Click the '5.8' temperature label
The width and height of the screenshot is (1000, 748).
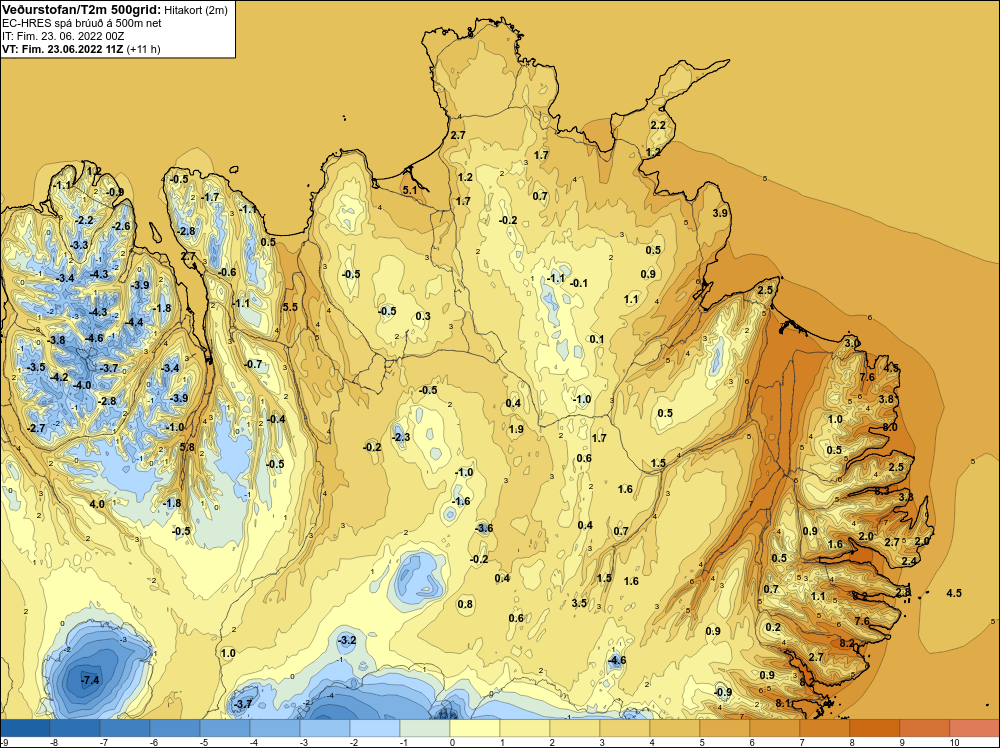[x=187, y=447]
